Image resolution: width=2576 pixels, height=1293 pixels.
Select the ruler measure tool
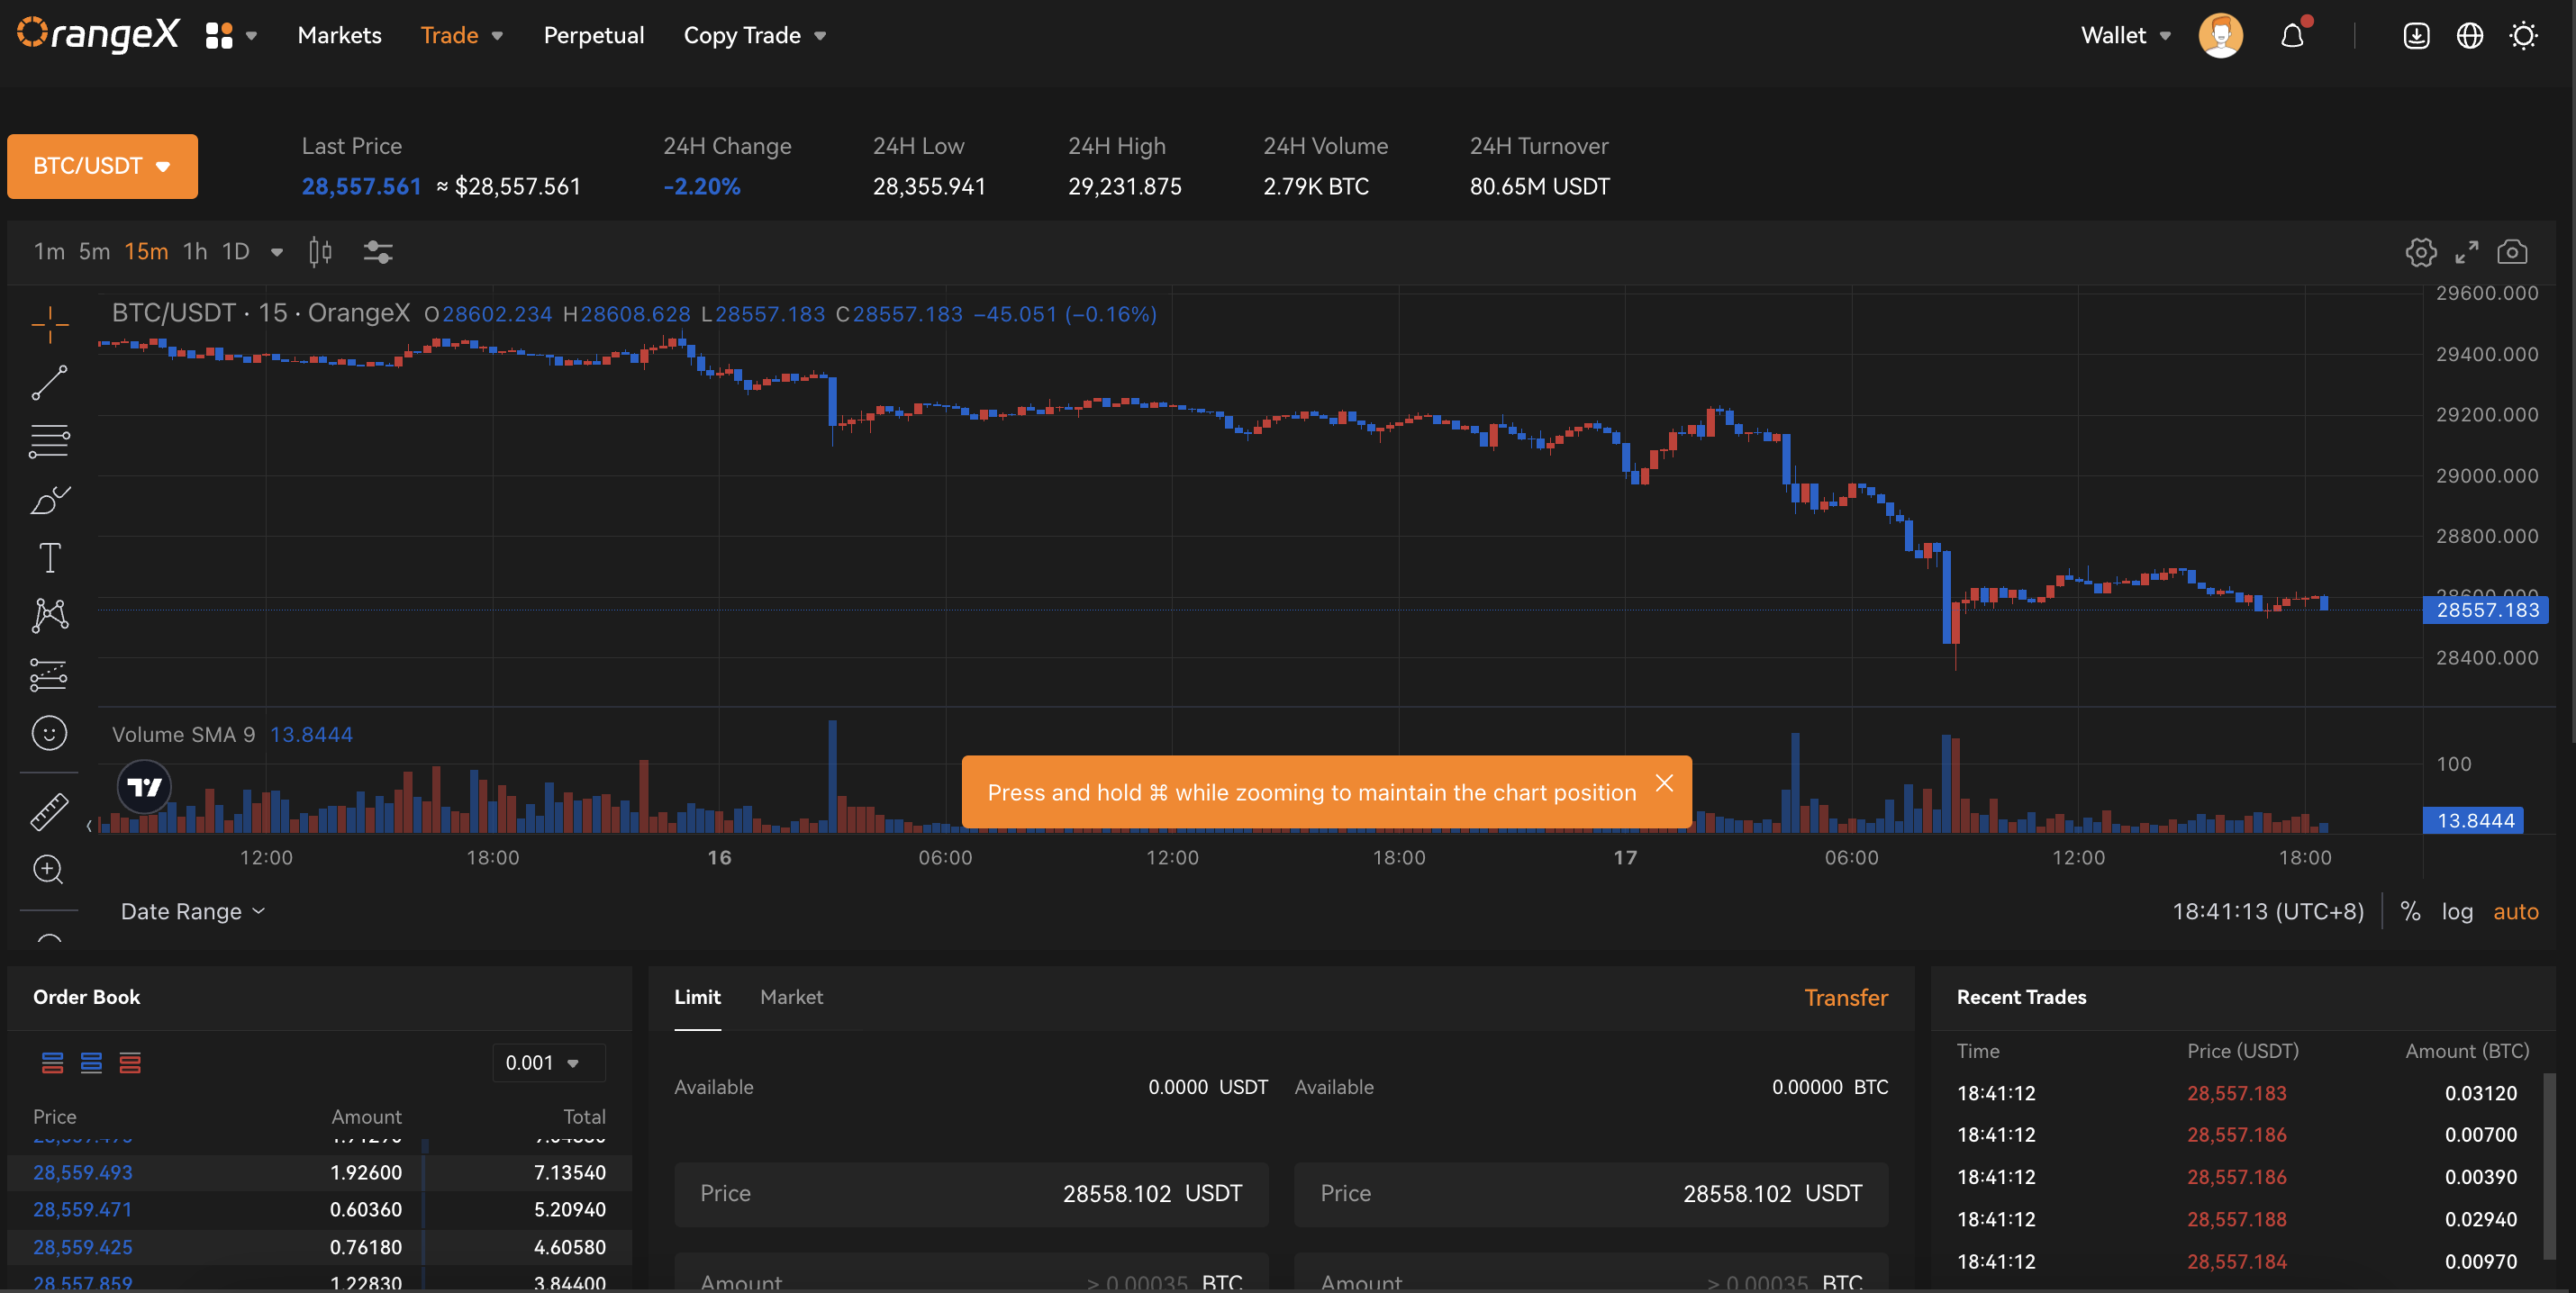[x=49, y=812]
